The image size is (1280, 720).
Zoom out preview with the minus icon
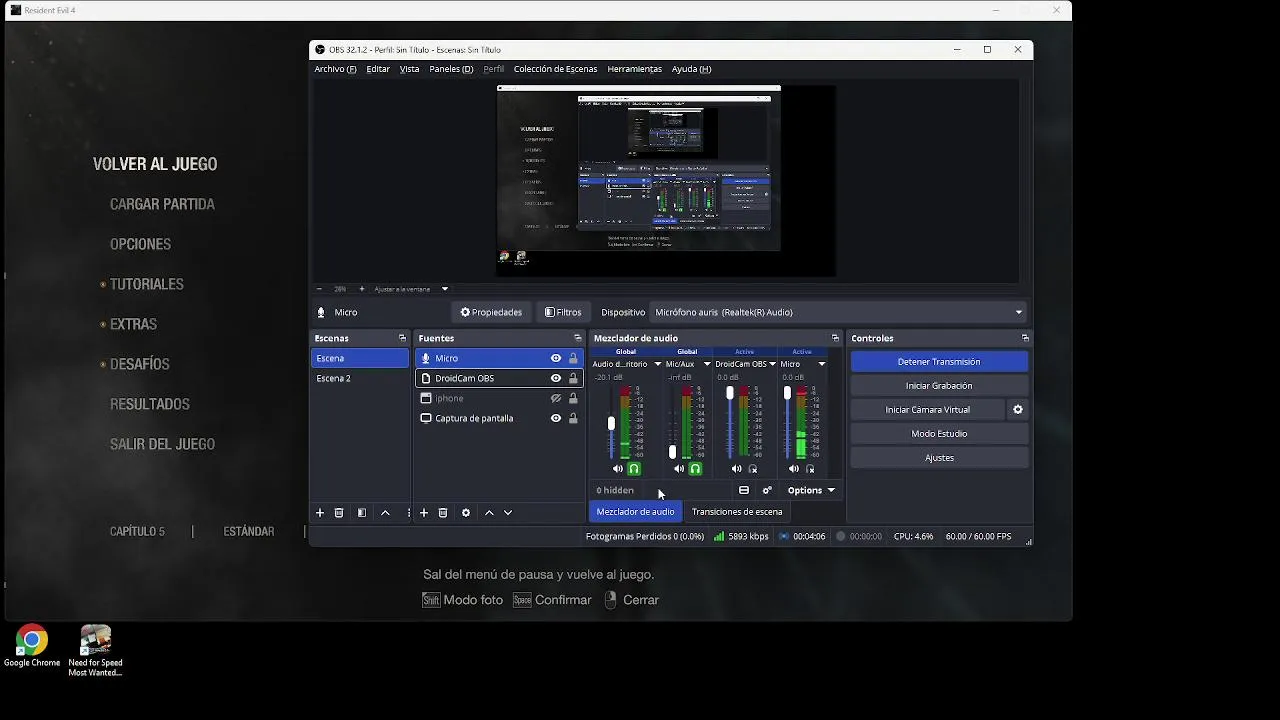pyautogui.click(x=319, y=289)
